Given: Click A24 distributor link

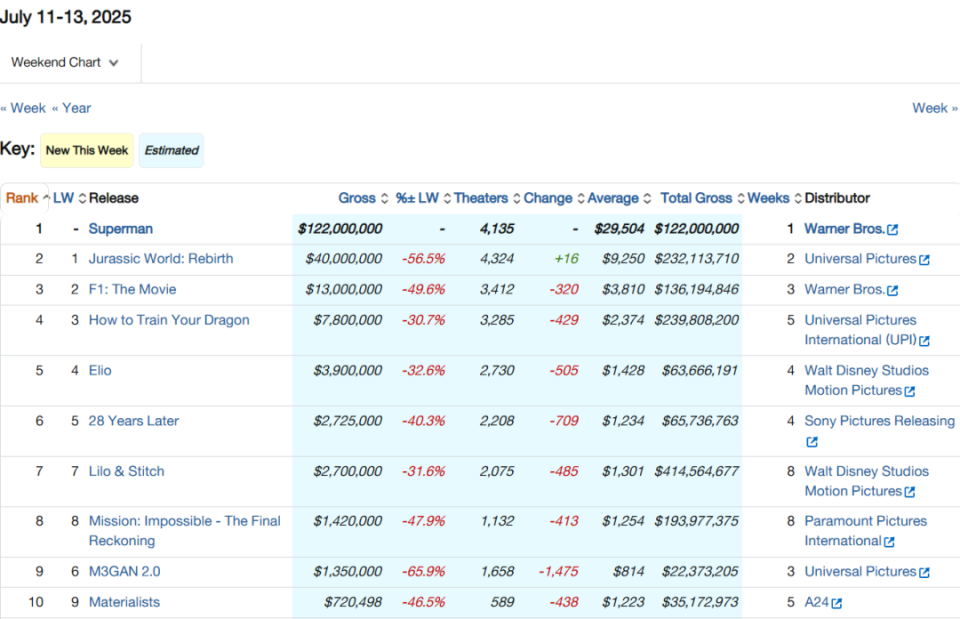Looking at the screenshot, I should (816, 602).
